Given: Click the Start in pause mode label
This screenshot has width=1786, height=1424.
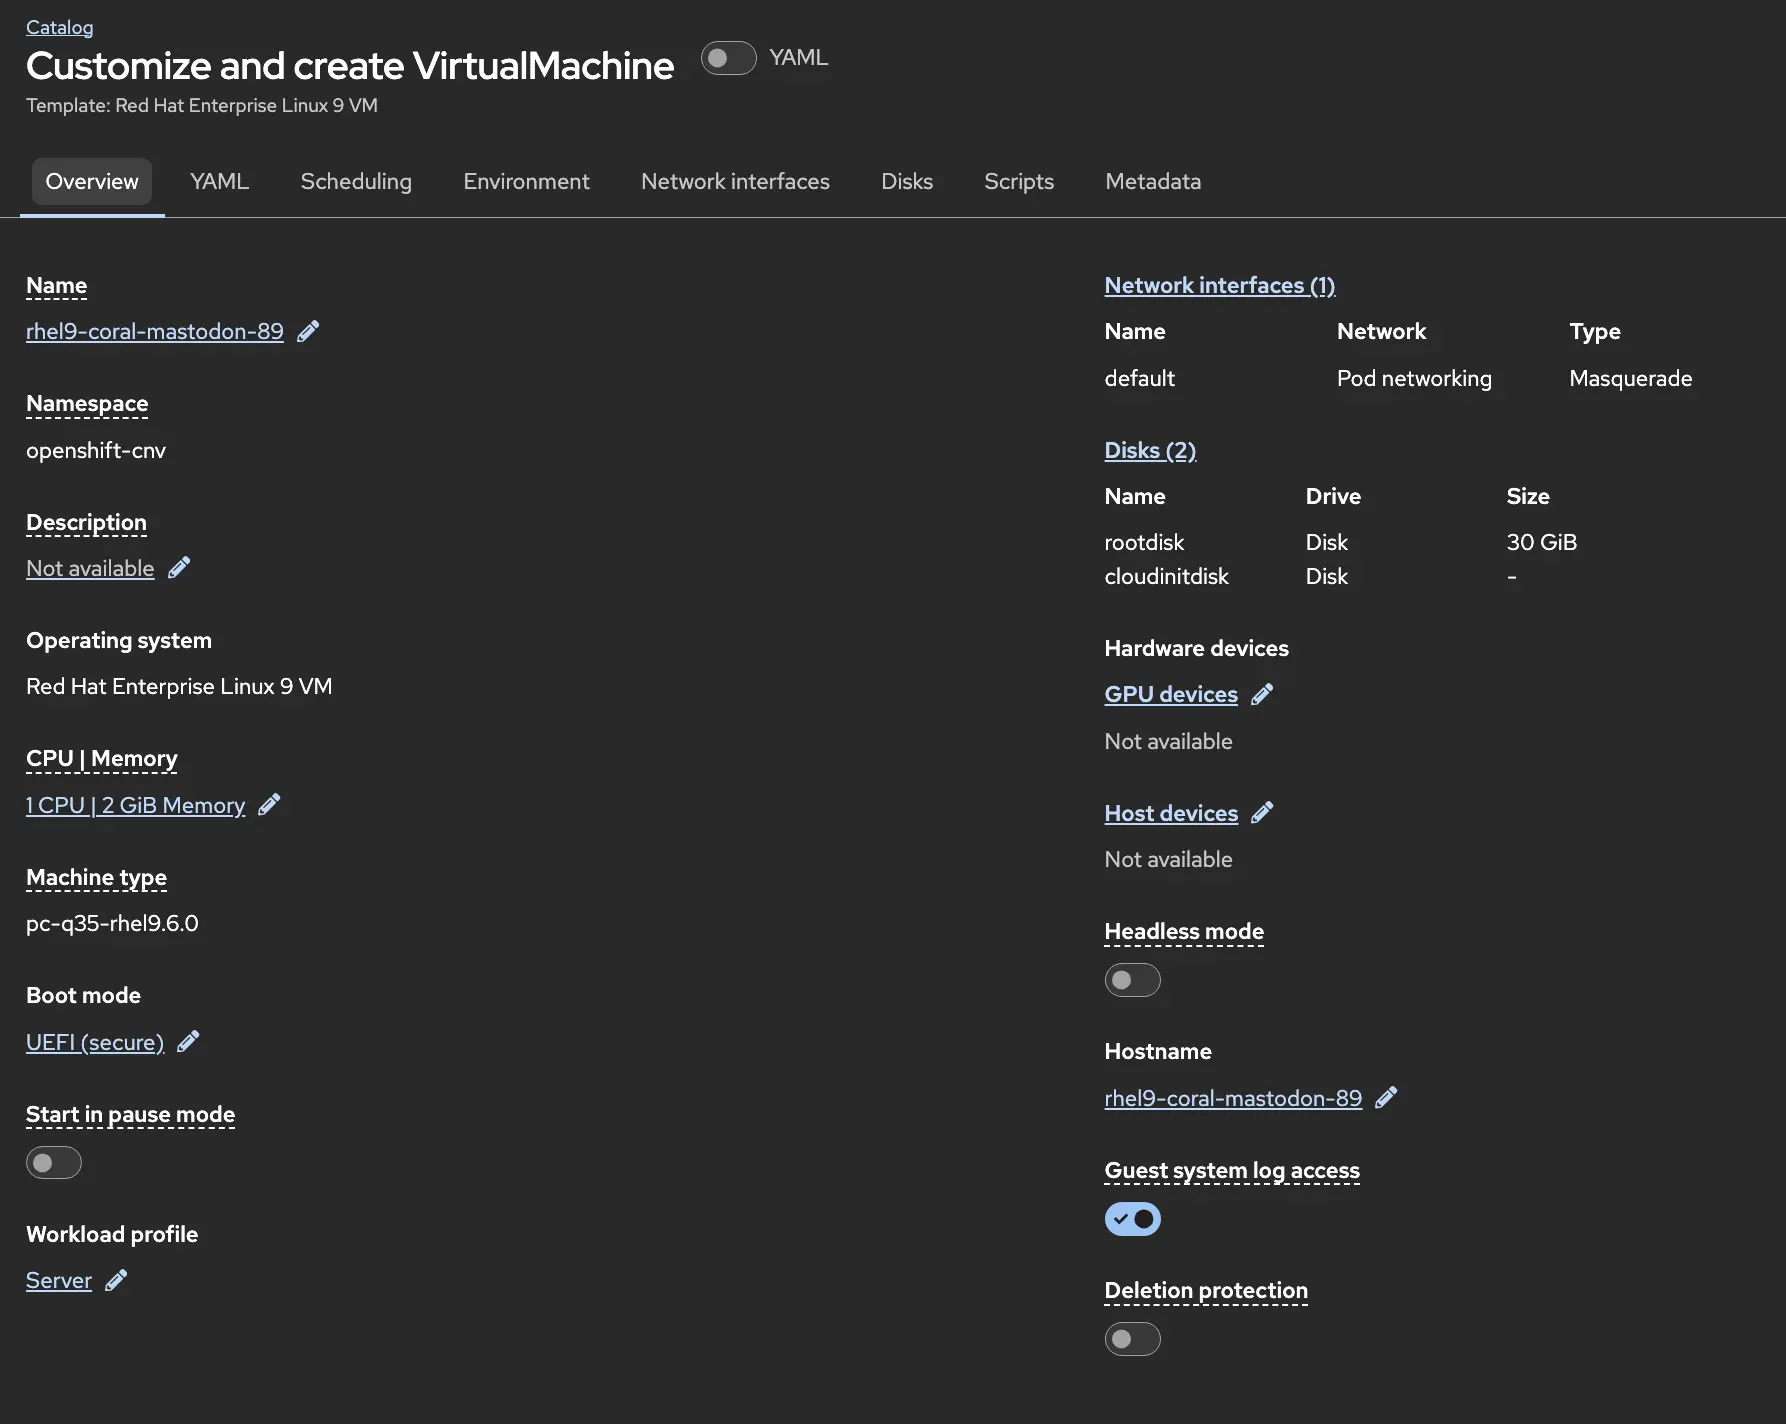Looking at the screenshot, I should (130, 1114).
